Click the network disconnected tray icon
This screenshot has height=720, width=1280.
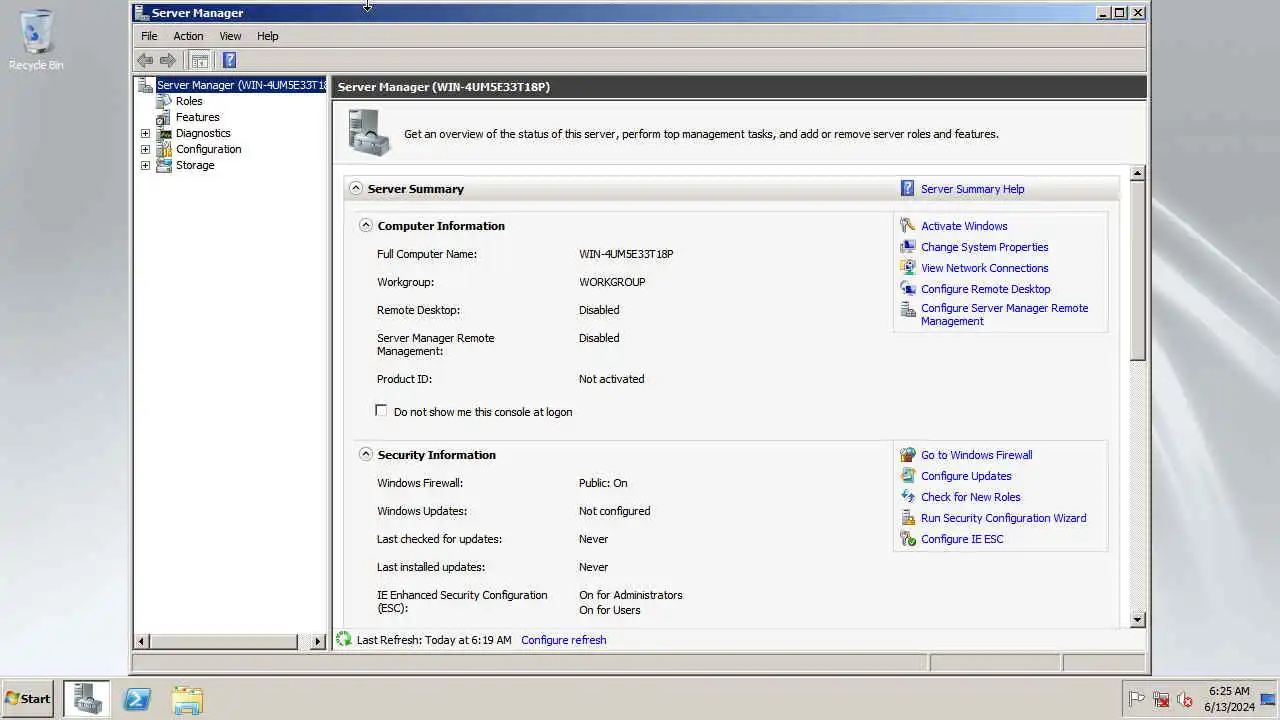1161,699
